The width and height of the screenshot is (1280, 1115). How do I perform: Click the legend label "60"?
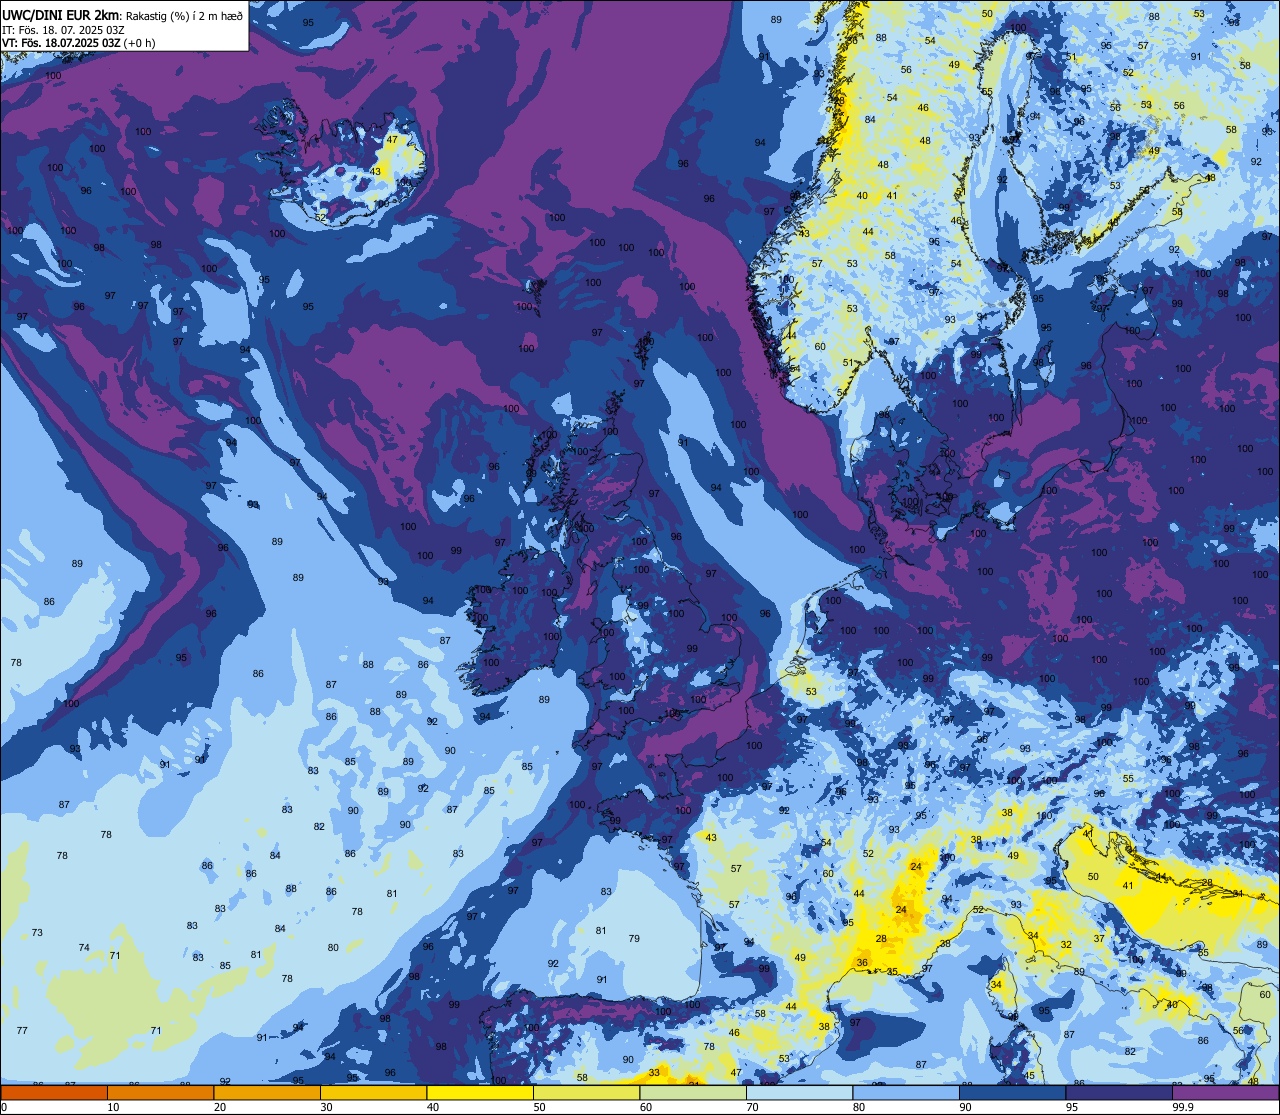coord(645,1107)
